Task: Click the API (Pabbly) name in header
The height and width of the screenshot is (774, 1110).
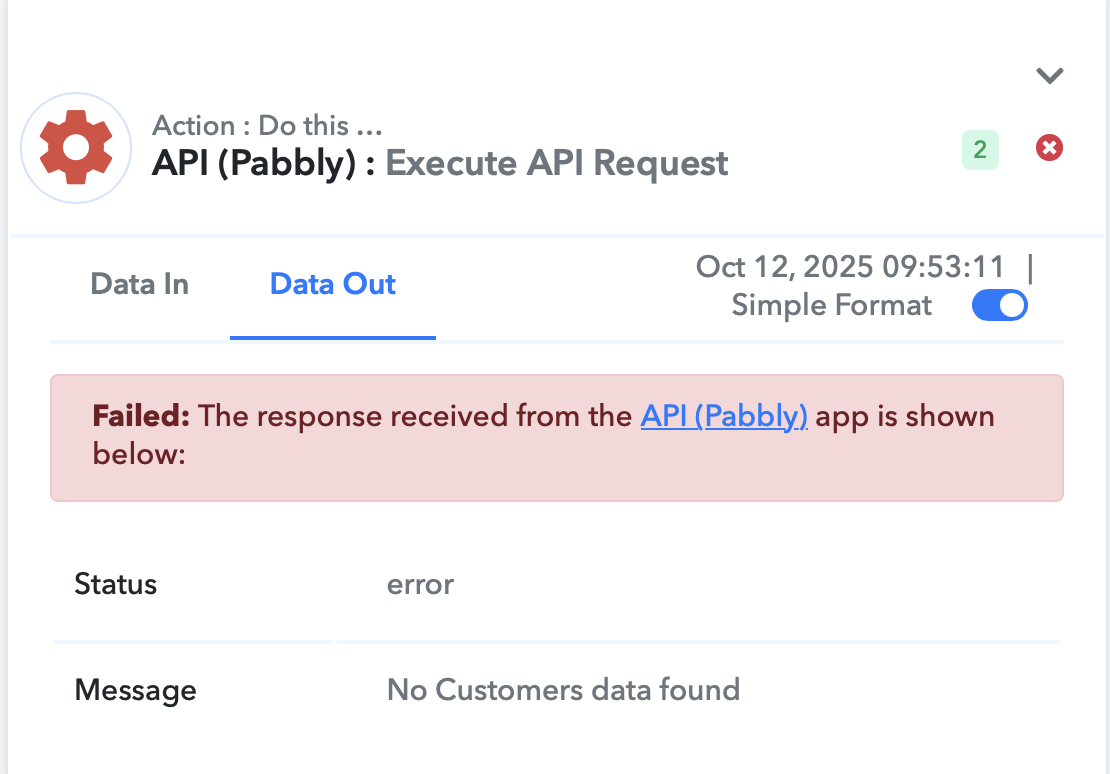Action: point(253,164)
